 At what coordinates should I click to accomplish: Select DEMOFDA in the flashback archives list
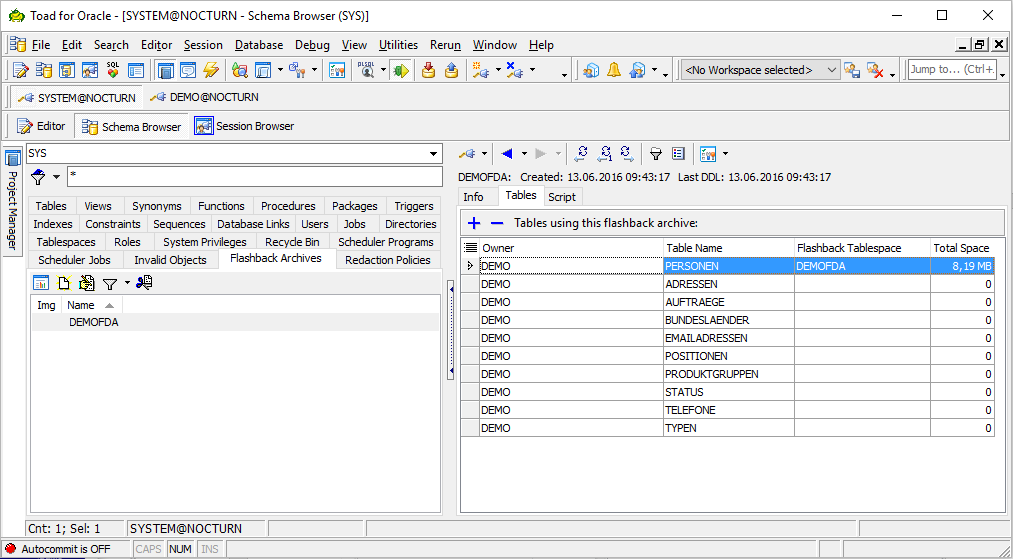point(94,322)
